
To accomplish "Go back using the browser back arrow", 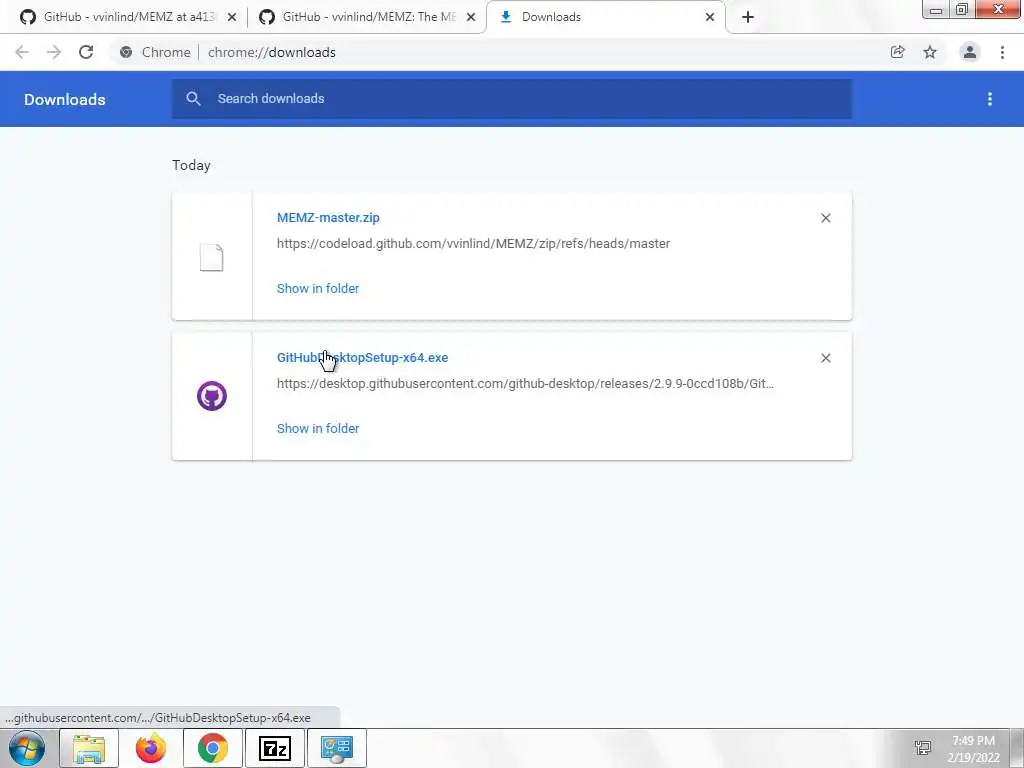I will click(x=22, y=52).
